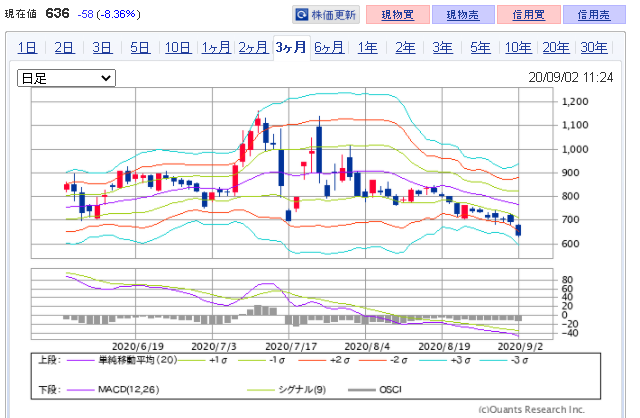
Task: Open the 日足 chart interval dropdown
Action: tap(66, 77)
